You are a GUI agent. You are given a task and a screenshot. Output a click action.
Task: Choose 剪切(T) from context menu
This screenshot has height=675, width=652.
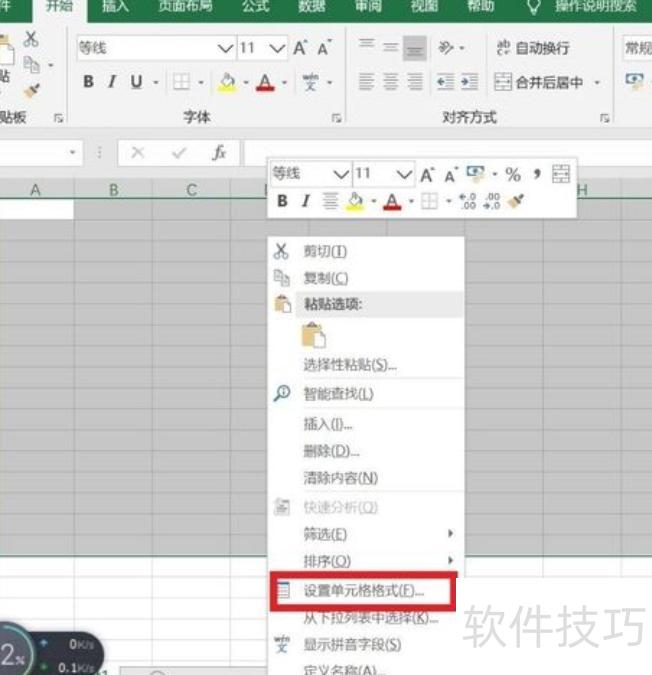[366, 251]
